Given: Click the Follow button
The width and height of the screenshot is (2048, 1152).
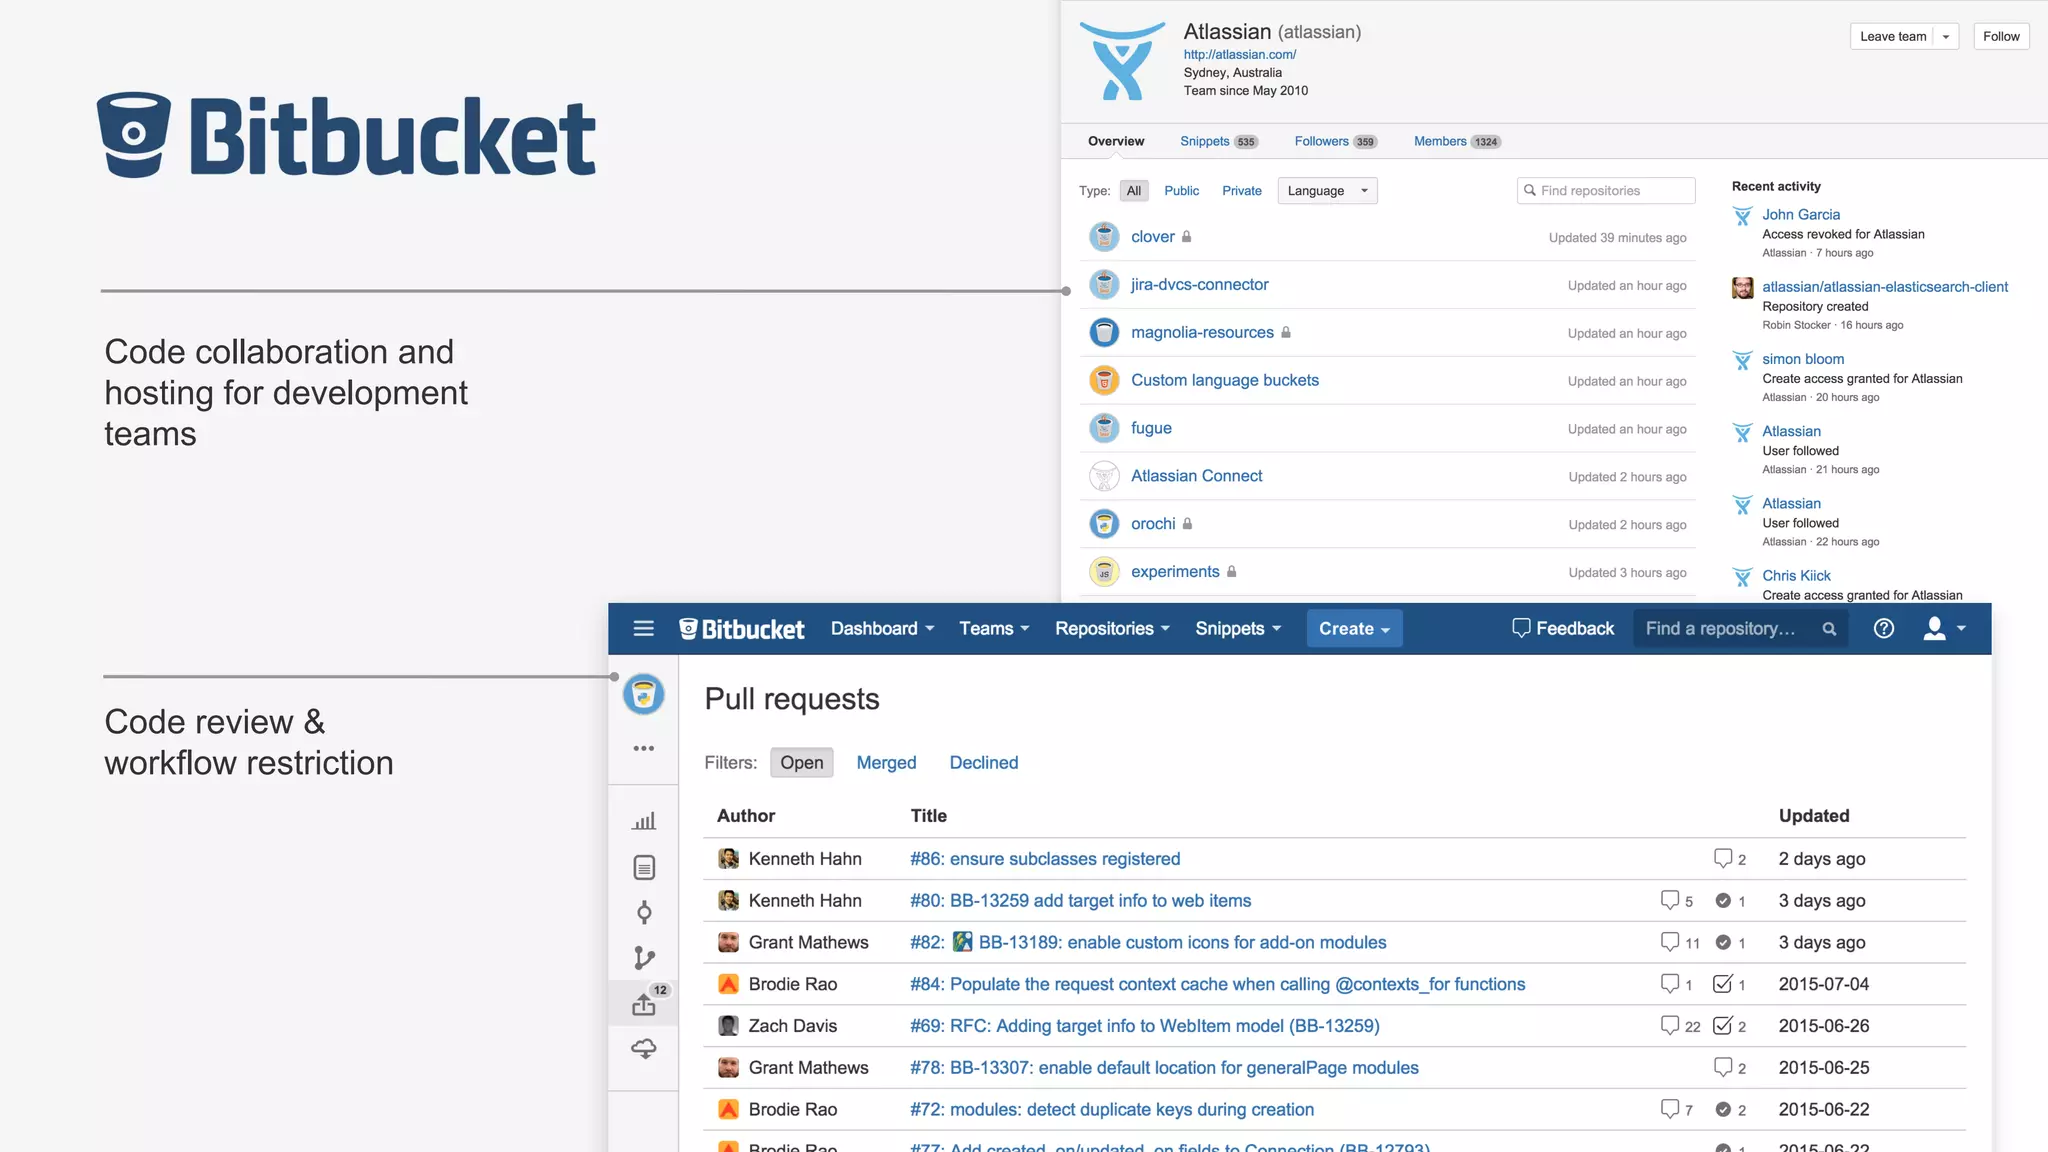Looking at the screenshot, I should coord(2001,37).
